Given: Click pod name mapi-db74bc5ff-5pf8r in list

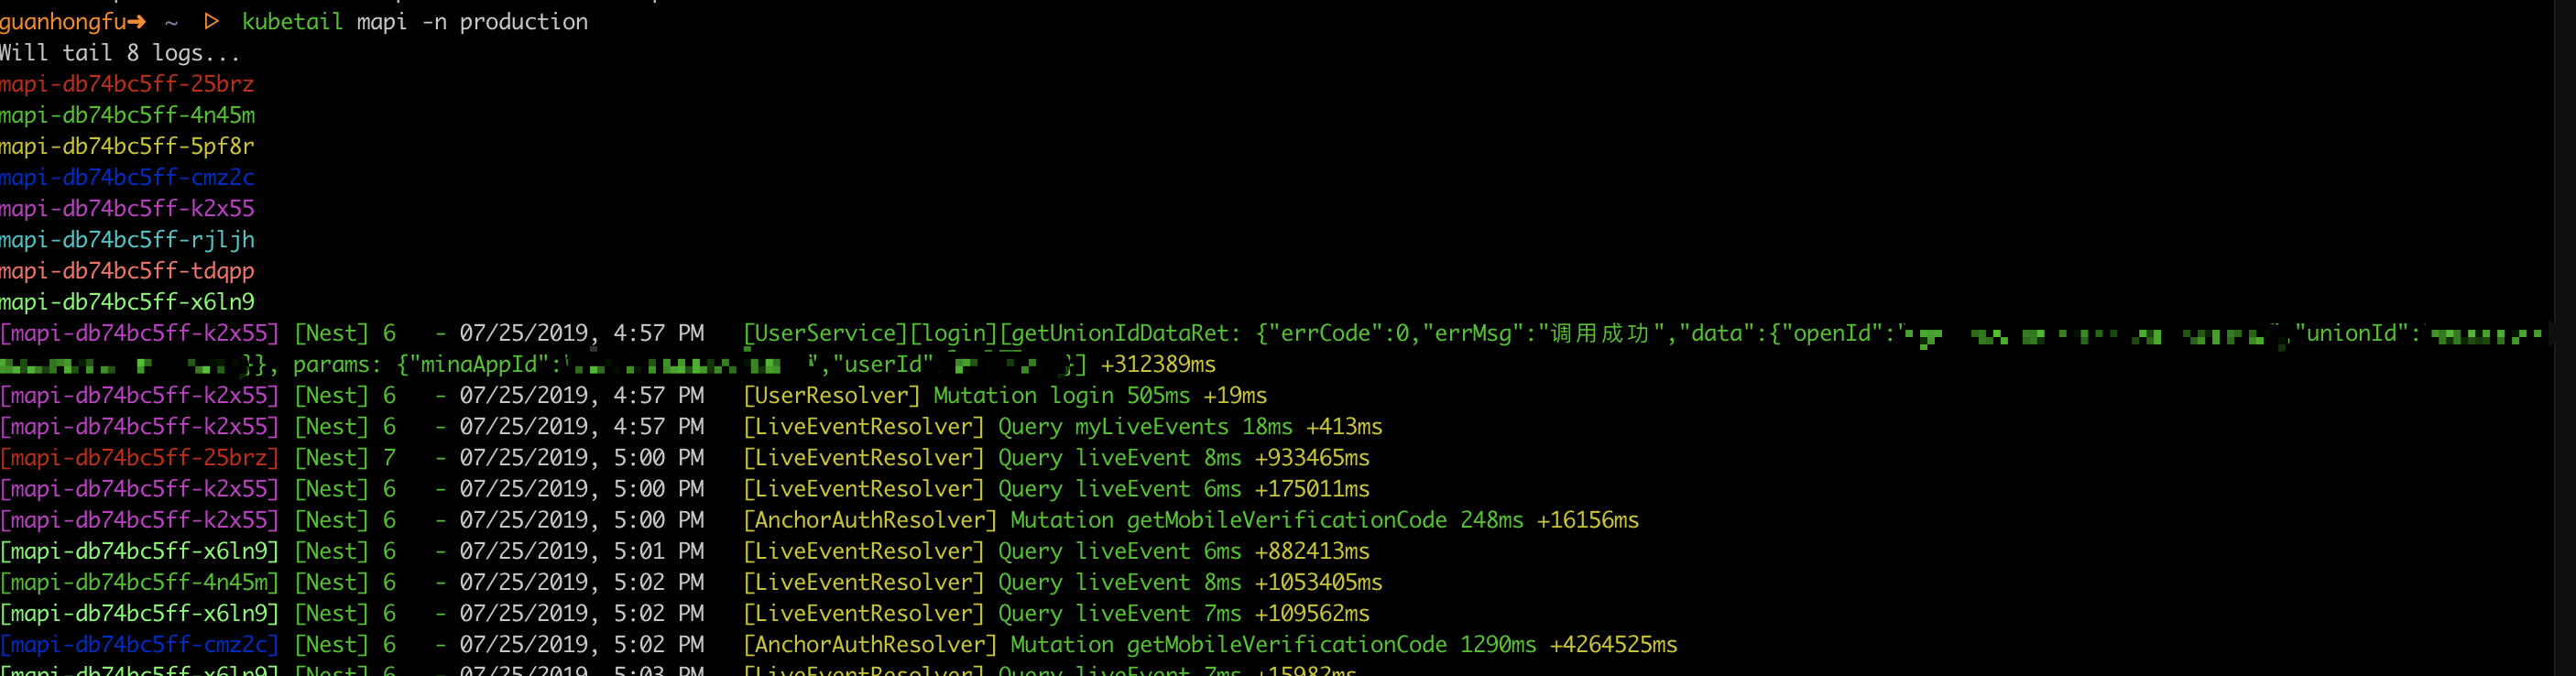Looking at the screenshot, I should click(127, 146).
